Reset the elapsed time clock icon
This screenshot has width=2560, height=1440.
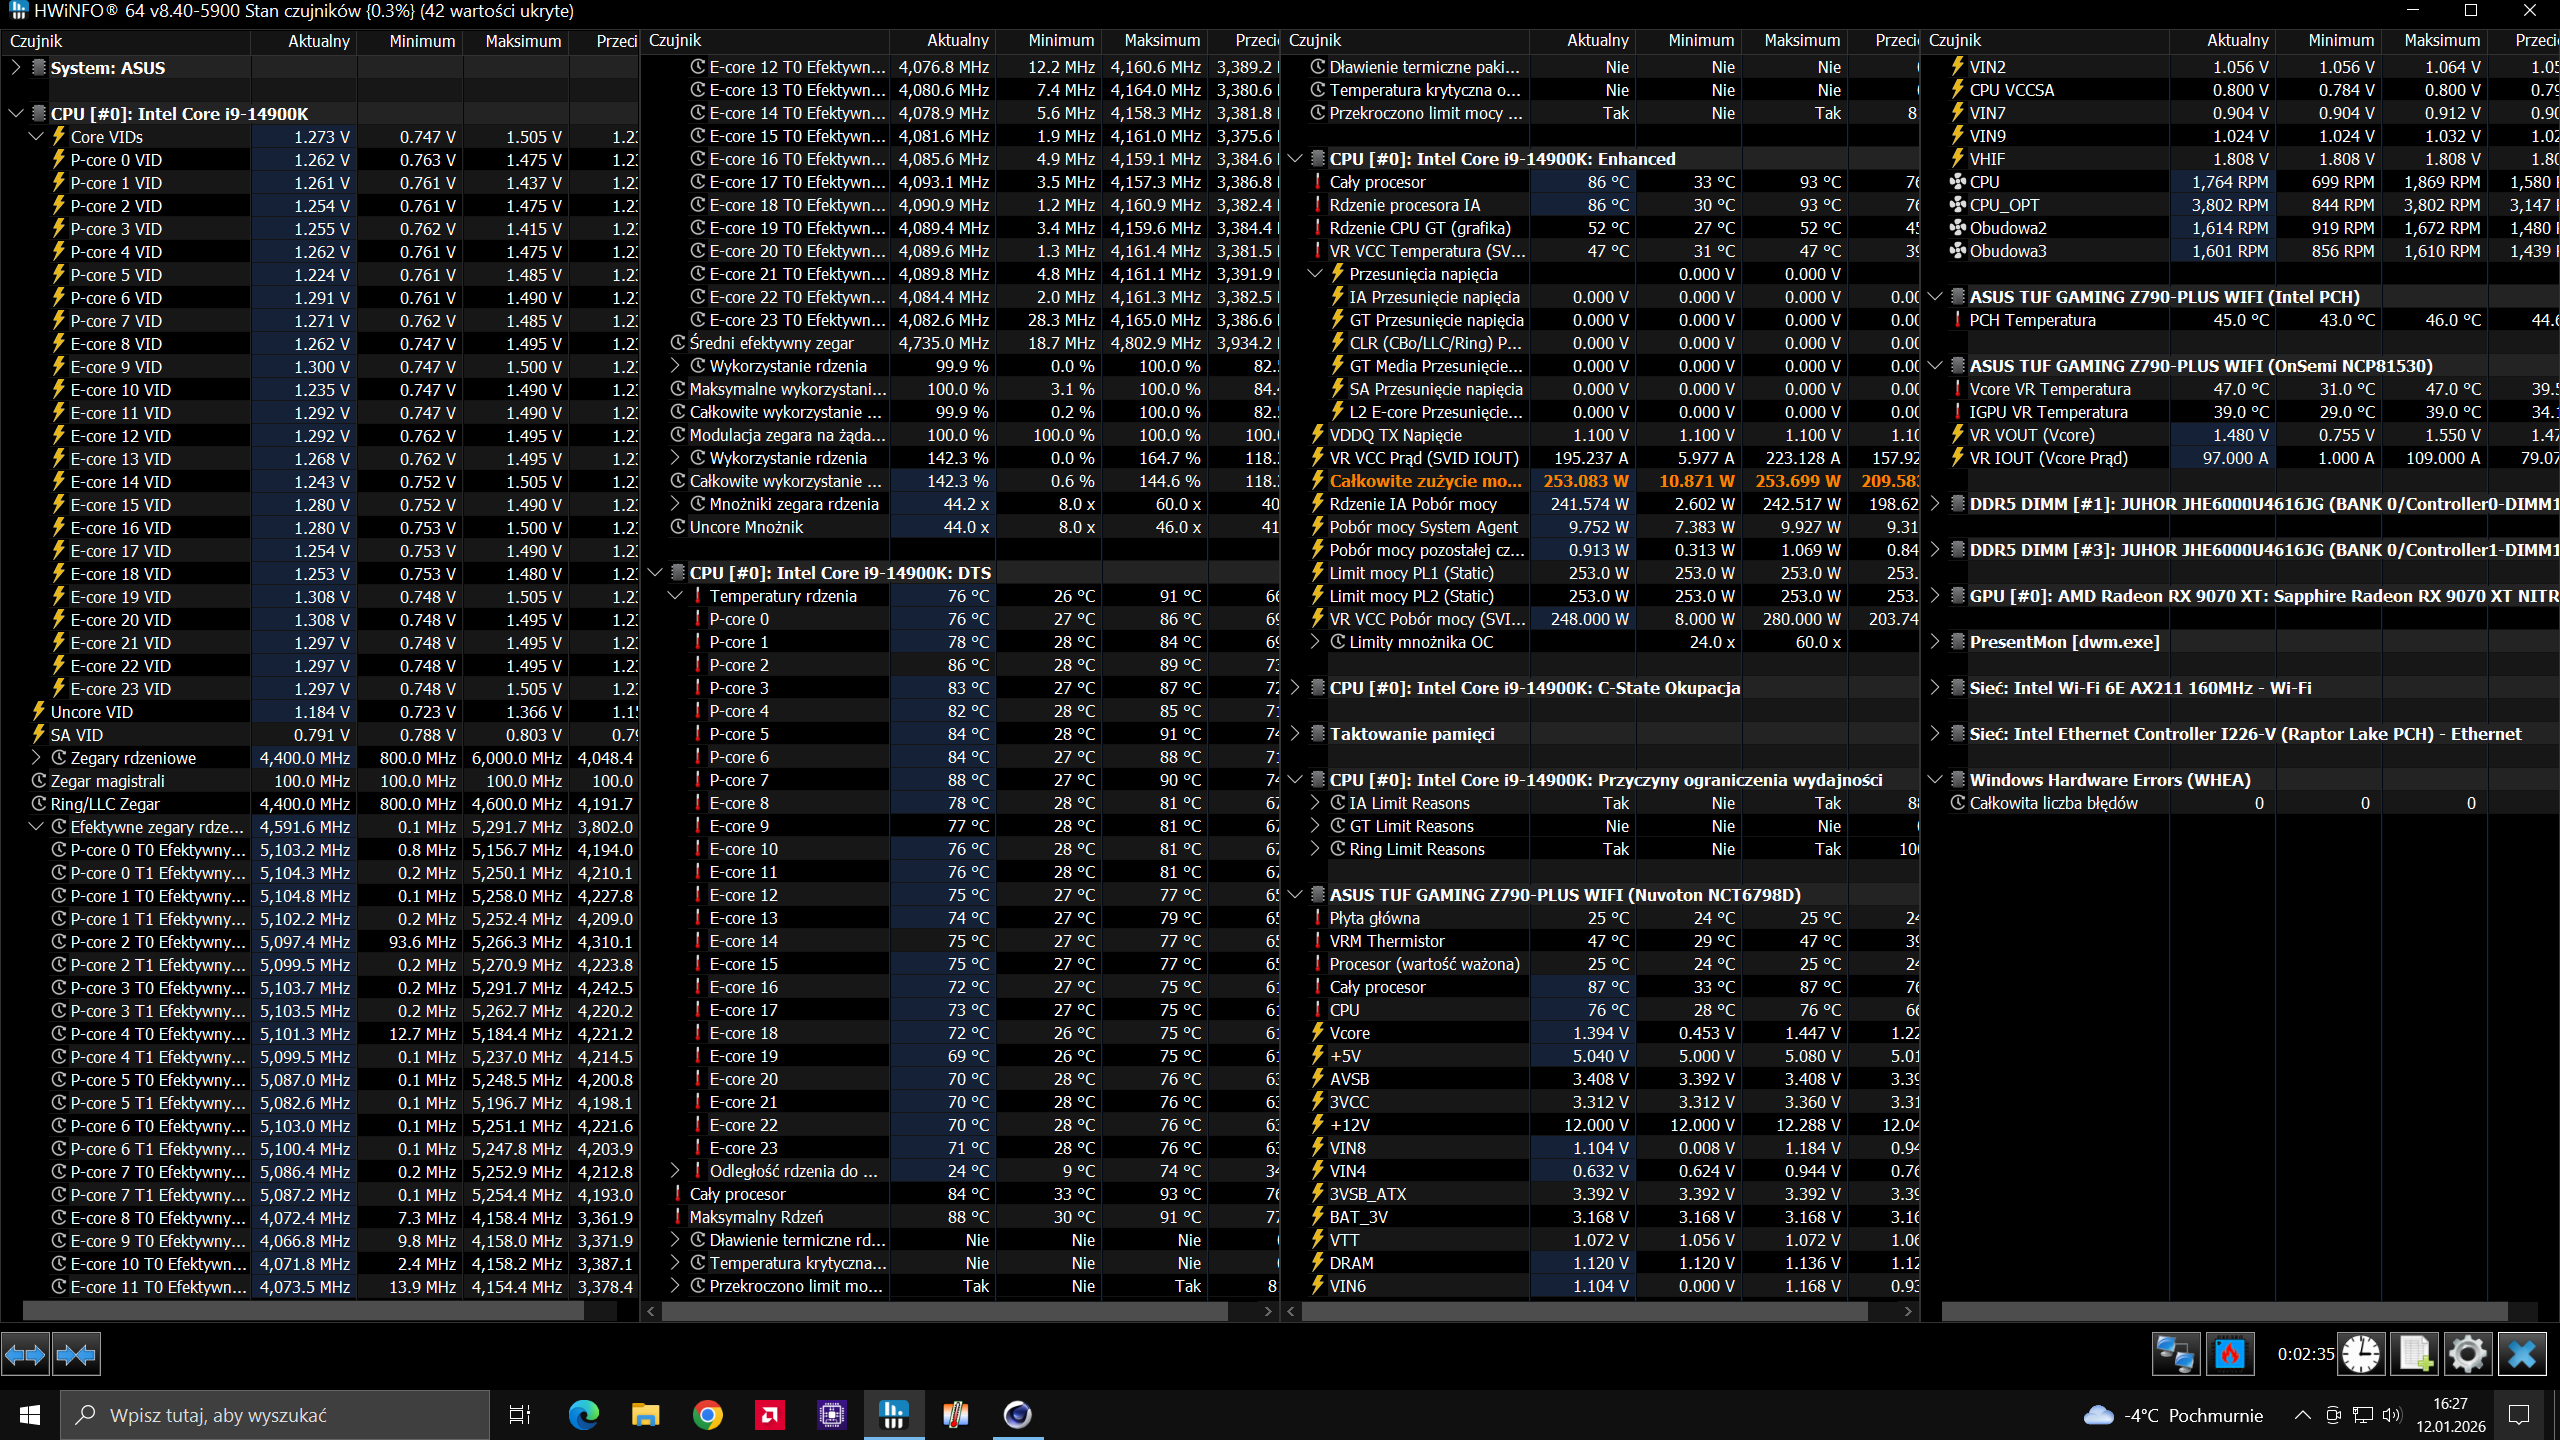click(2361, 1355)
